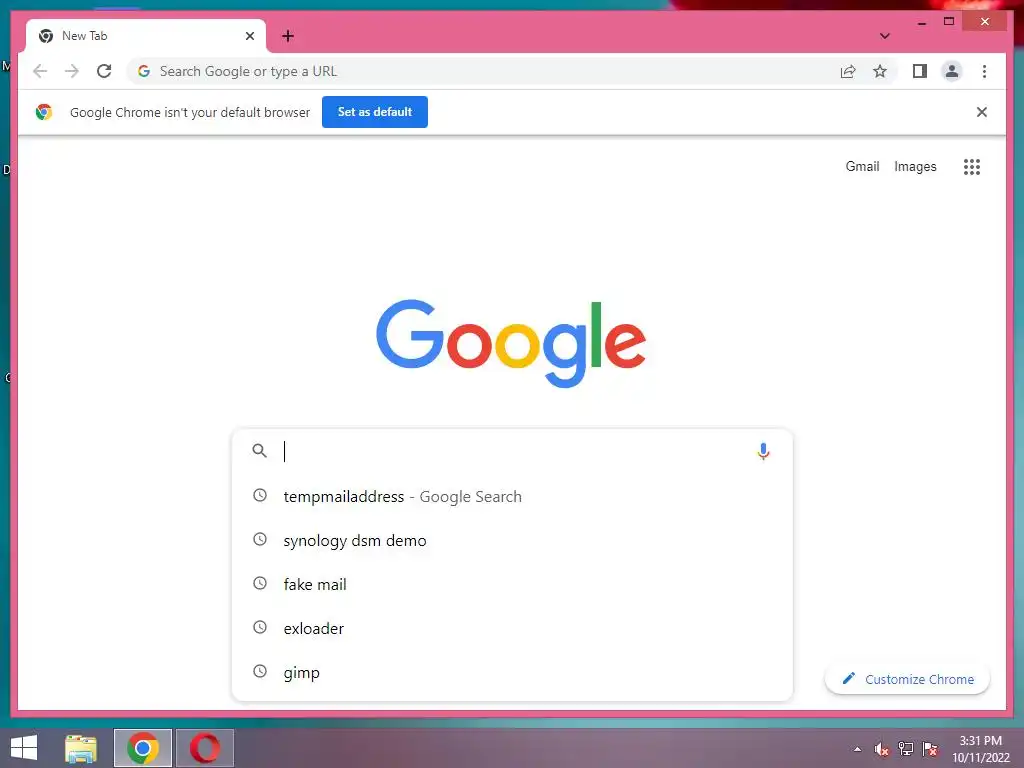Dismiss the default browser infobar
This screenshot has width=1024, height=768.
[x=982, y=112]
